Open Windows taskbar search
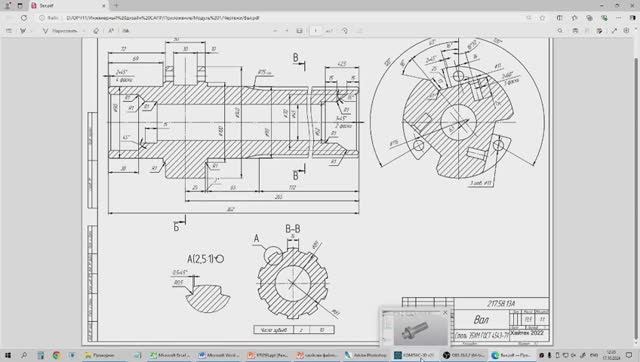 pyautogui.click(x=24, y=355)
